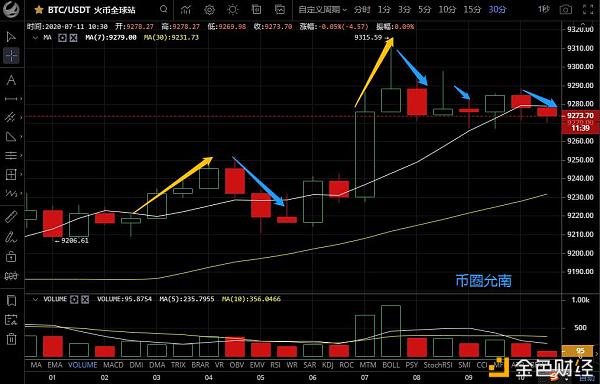This screenshot has height=384, width=600.
Task: Expand the triangle shape tool submenu arrow
Action: pos(21,136)
